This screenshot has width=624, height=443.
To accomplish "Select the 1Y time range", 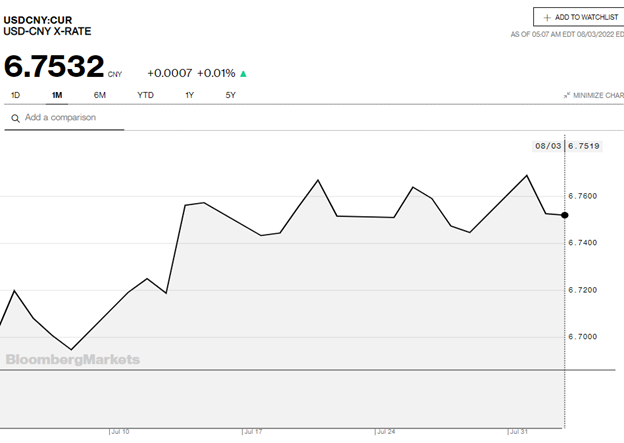I will (x=190, y=95).
